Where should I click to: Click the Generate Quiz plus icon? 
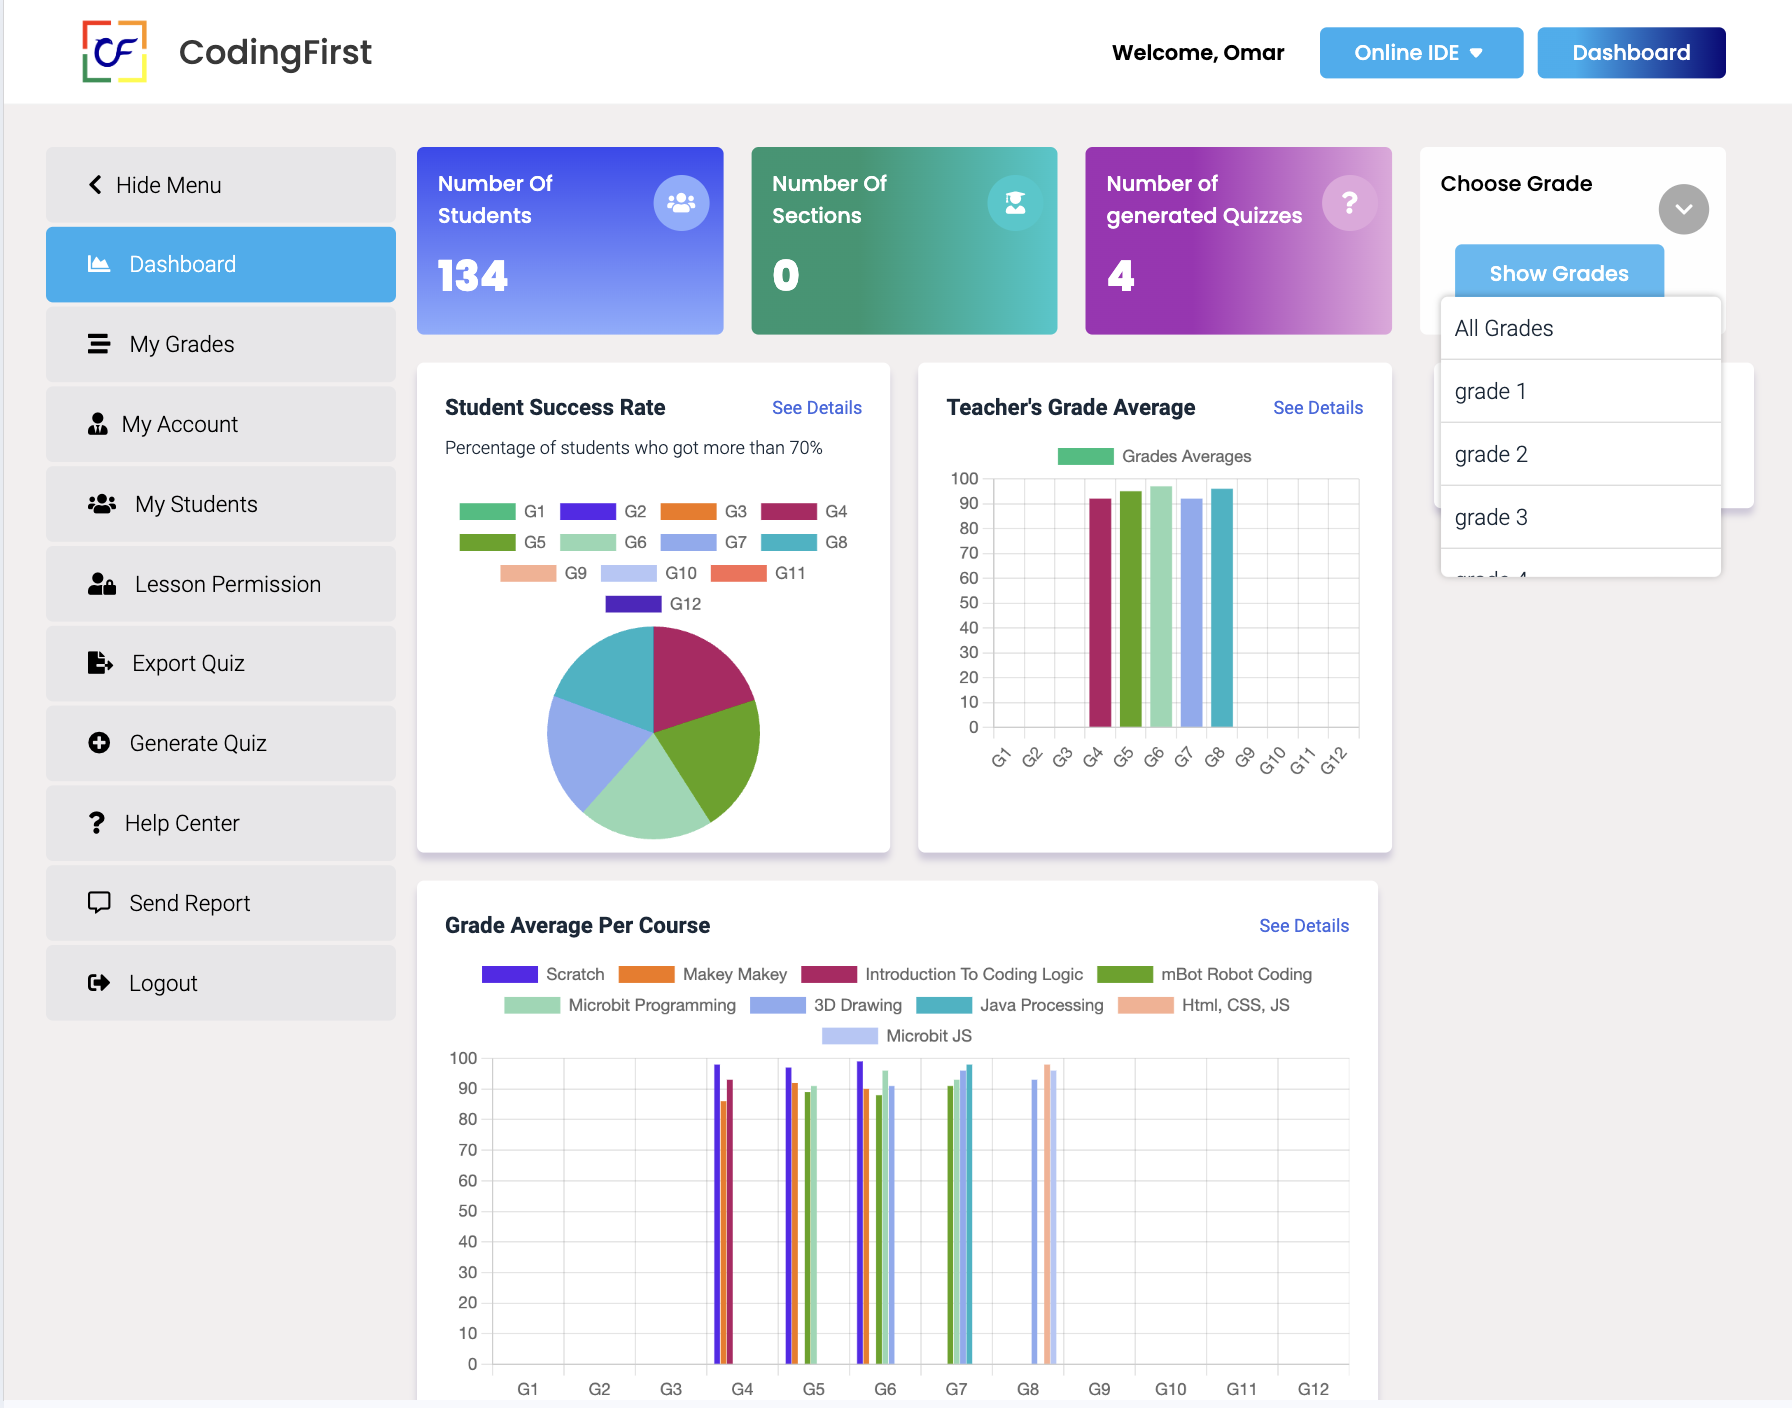(x=99, y=743)
